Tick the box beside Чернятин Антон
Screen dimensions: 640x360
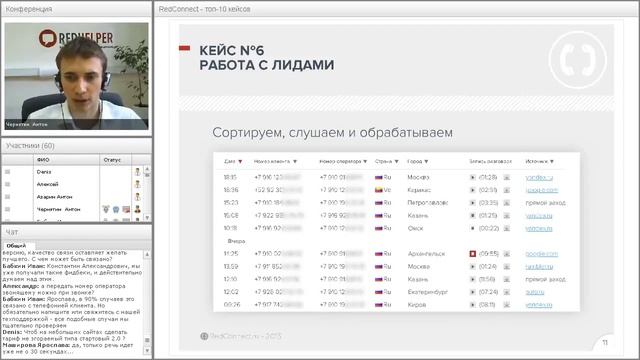tap(7, 209)
